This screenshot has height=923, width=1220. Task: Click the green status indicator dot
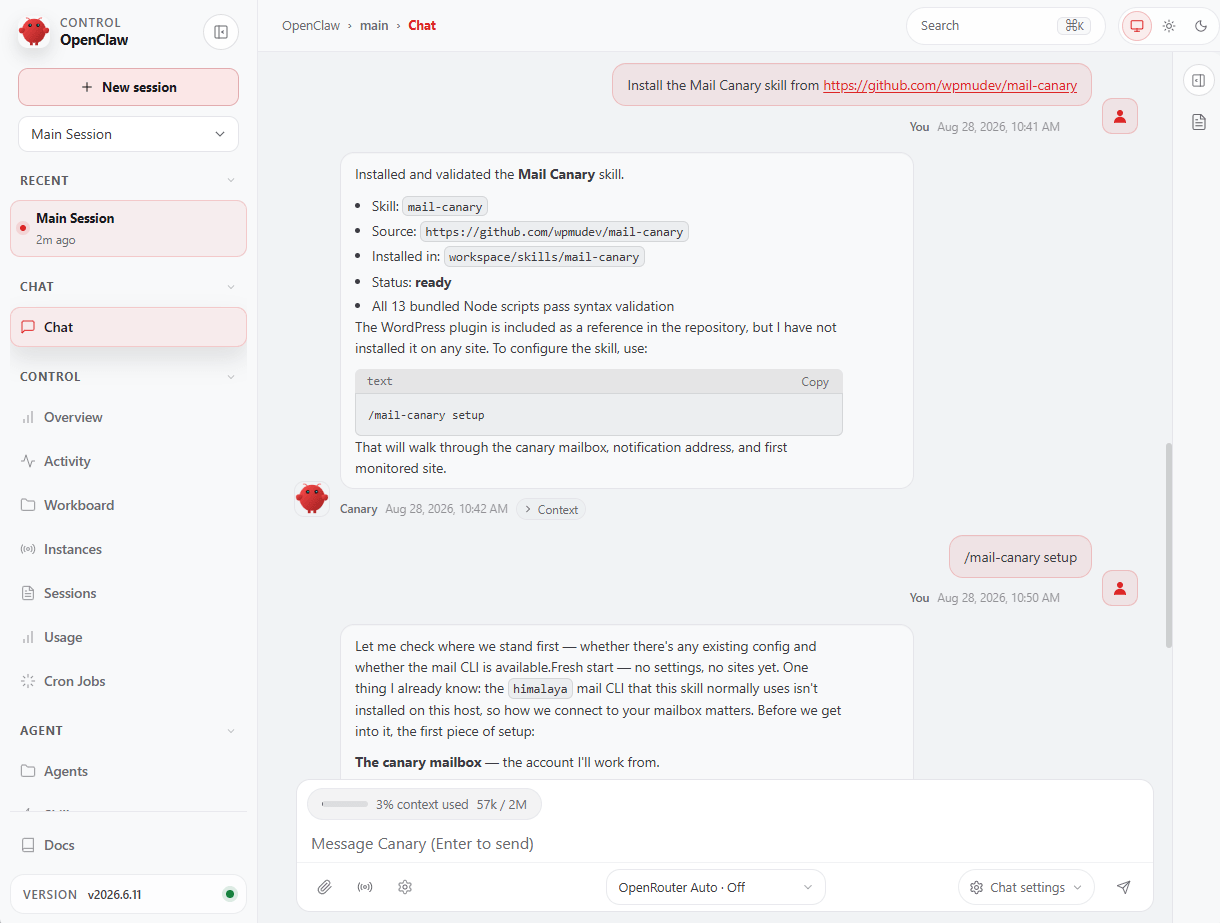tap(230, 894)
